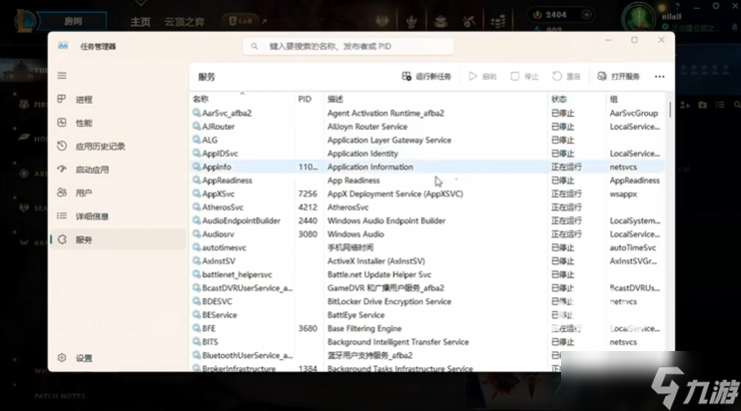Image resolution: width=741 pixels, height=411 pixels.
Task: Click the plus icon beside 2404 currency
Action: 586,15
